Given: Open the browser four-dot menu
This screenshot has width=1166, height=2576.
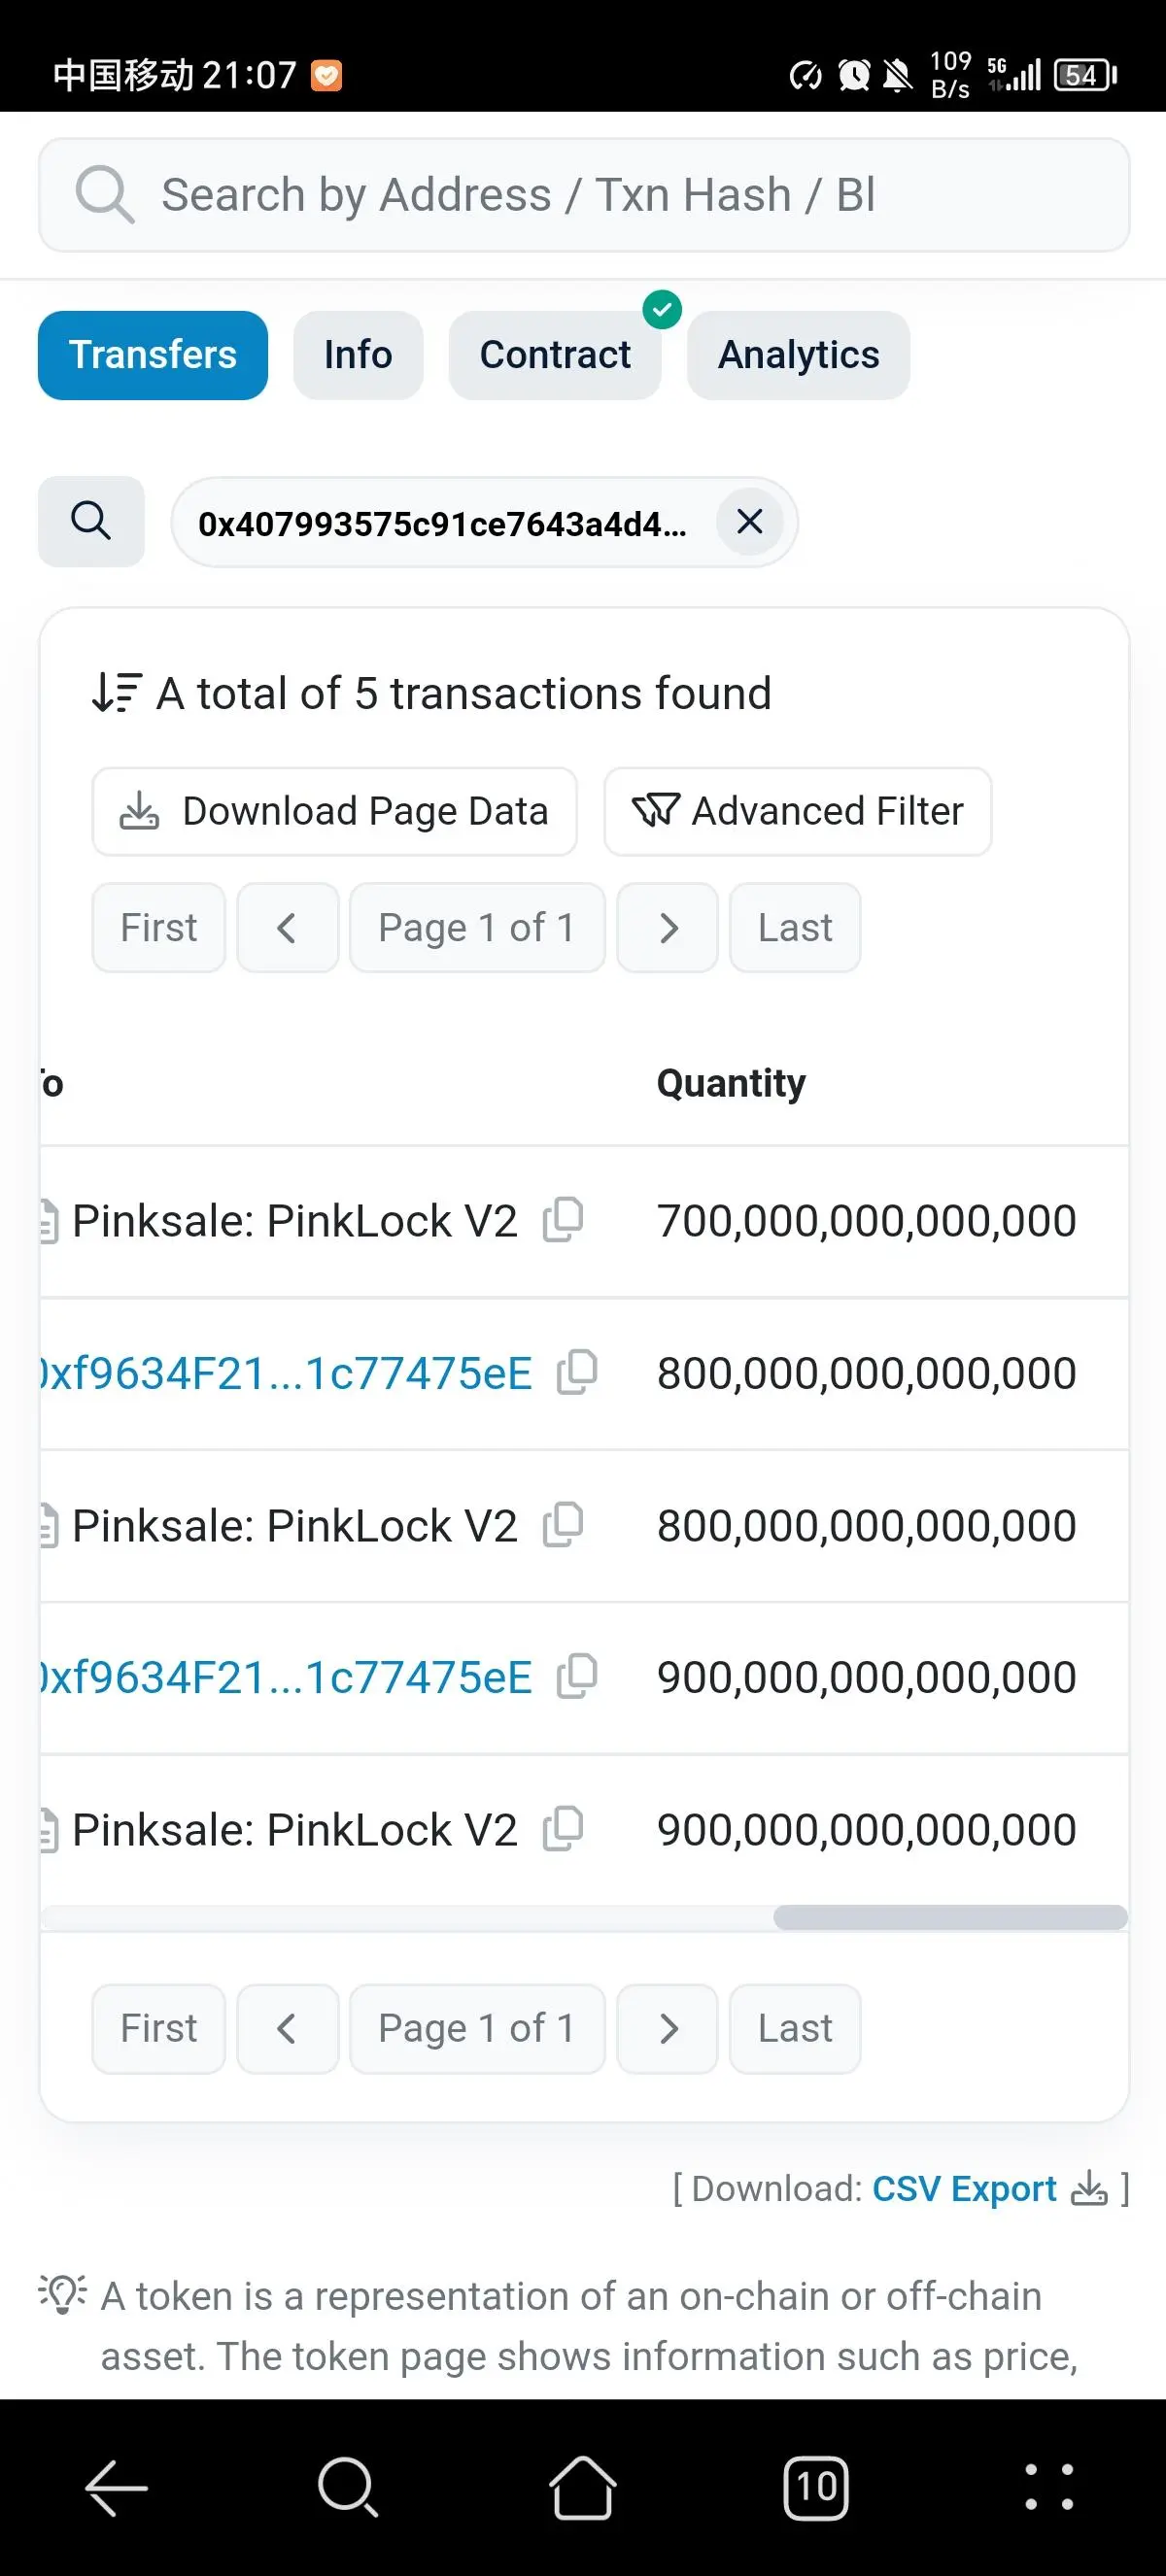Looking at the screenshot, I should (1049, 2487).
